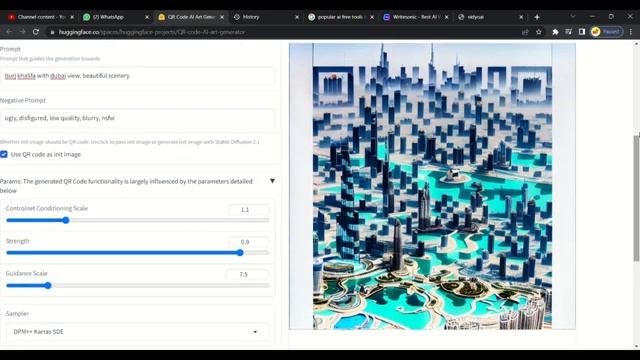This screenshot has width=640, height=360.
Task: Click the Guidance Scale value box
Action: pyautogui.click(x=247, y=275)
